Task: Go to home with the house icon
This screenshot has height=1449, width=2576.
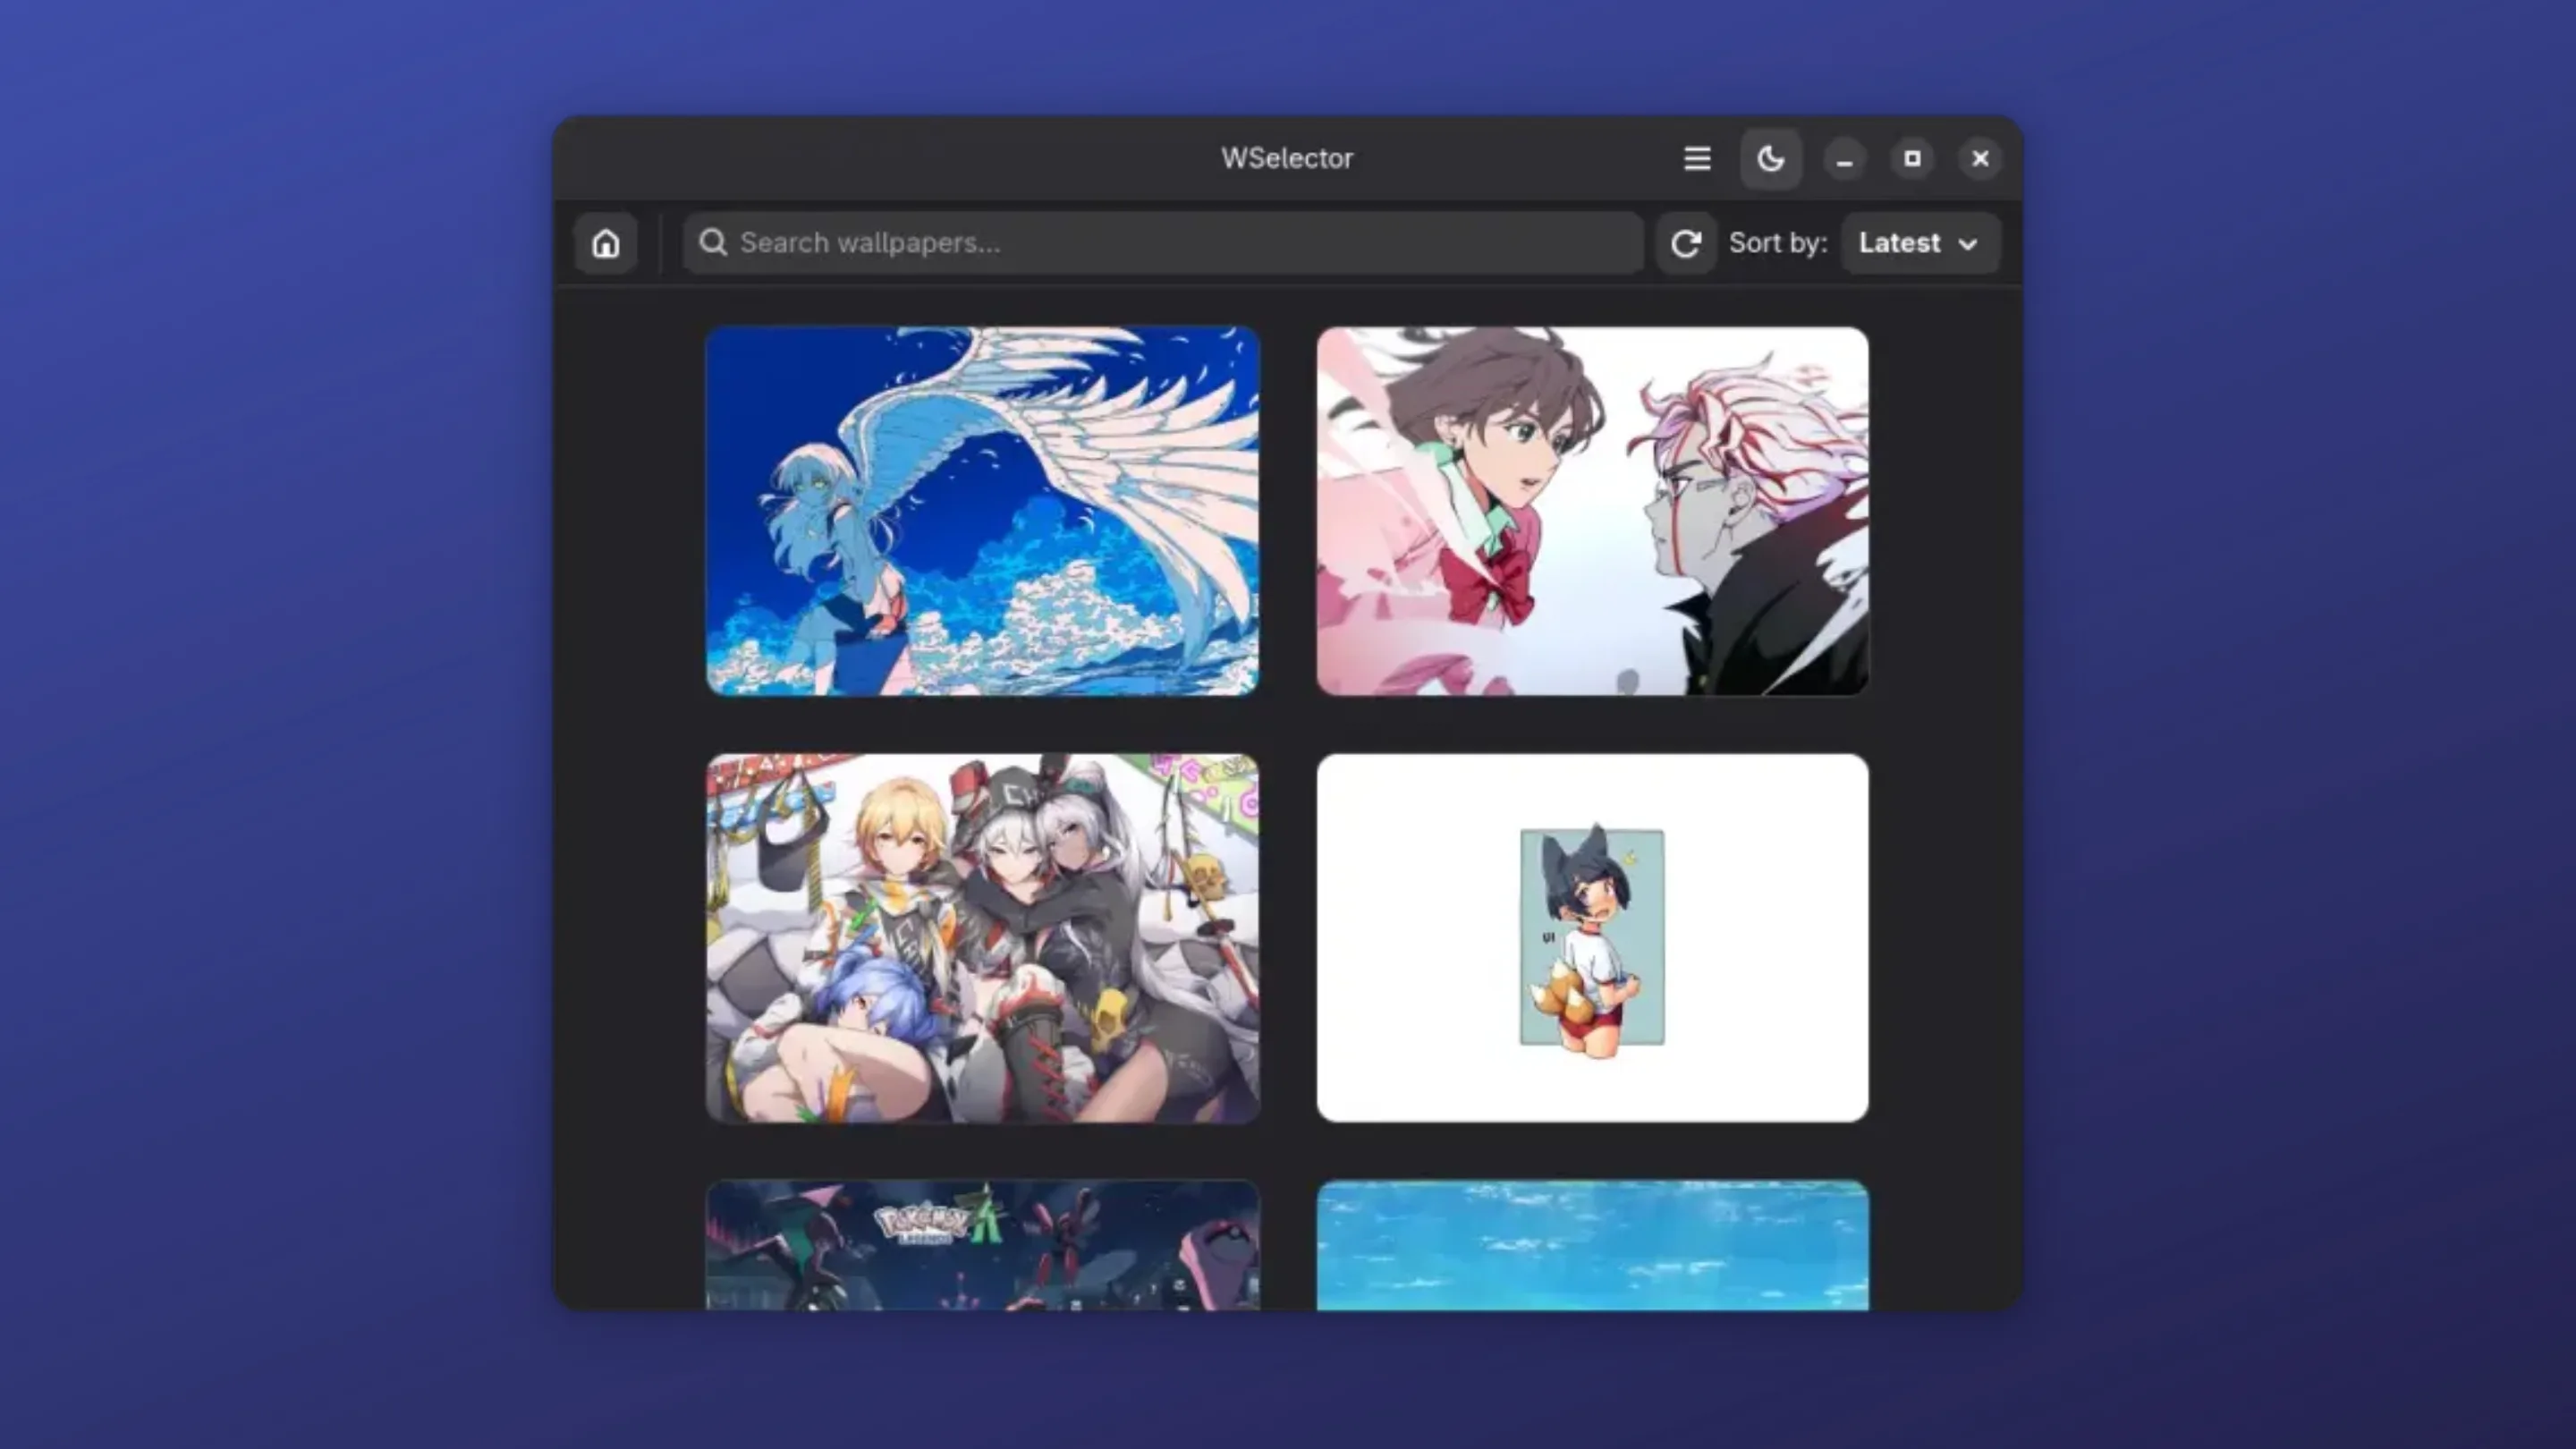Action: point(605,243)
